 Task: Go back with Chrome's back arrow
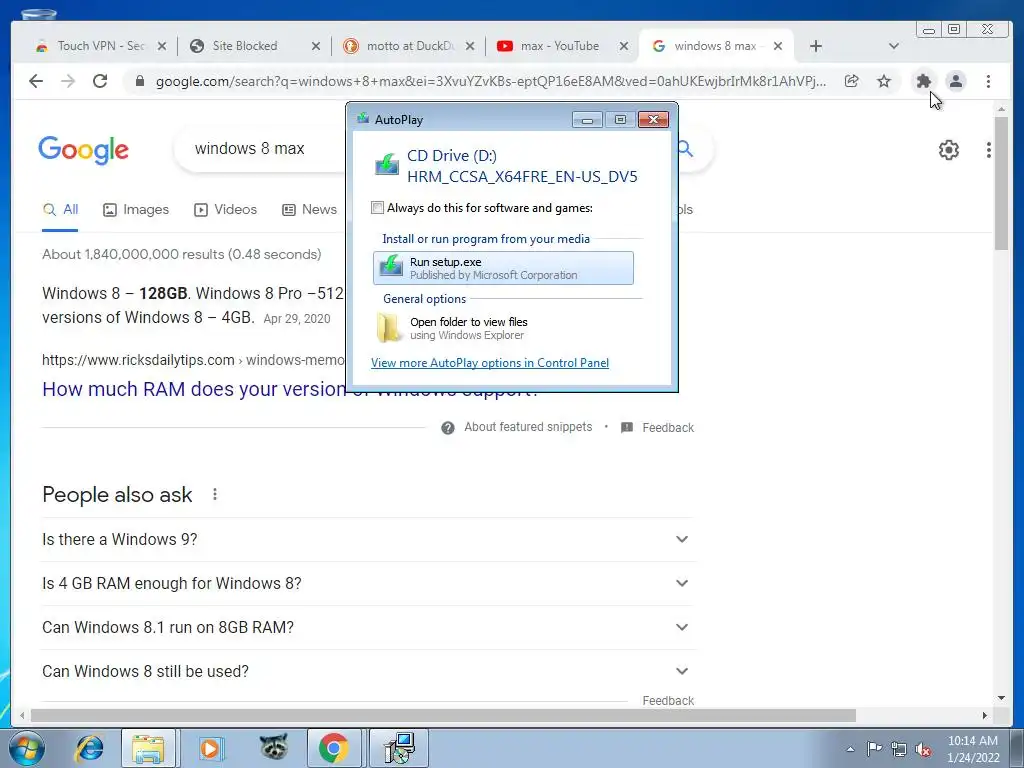(x=36, y=81)
